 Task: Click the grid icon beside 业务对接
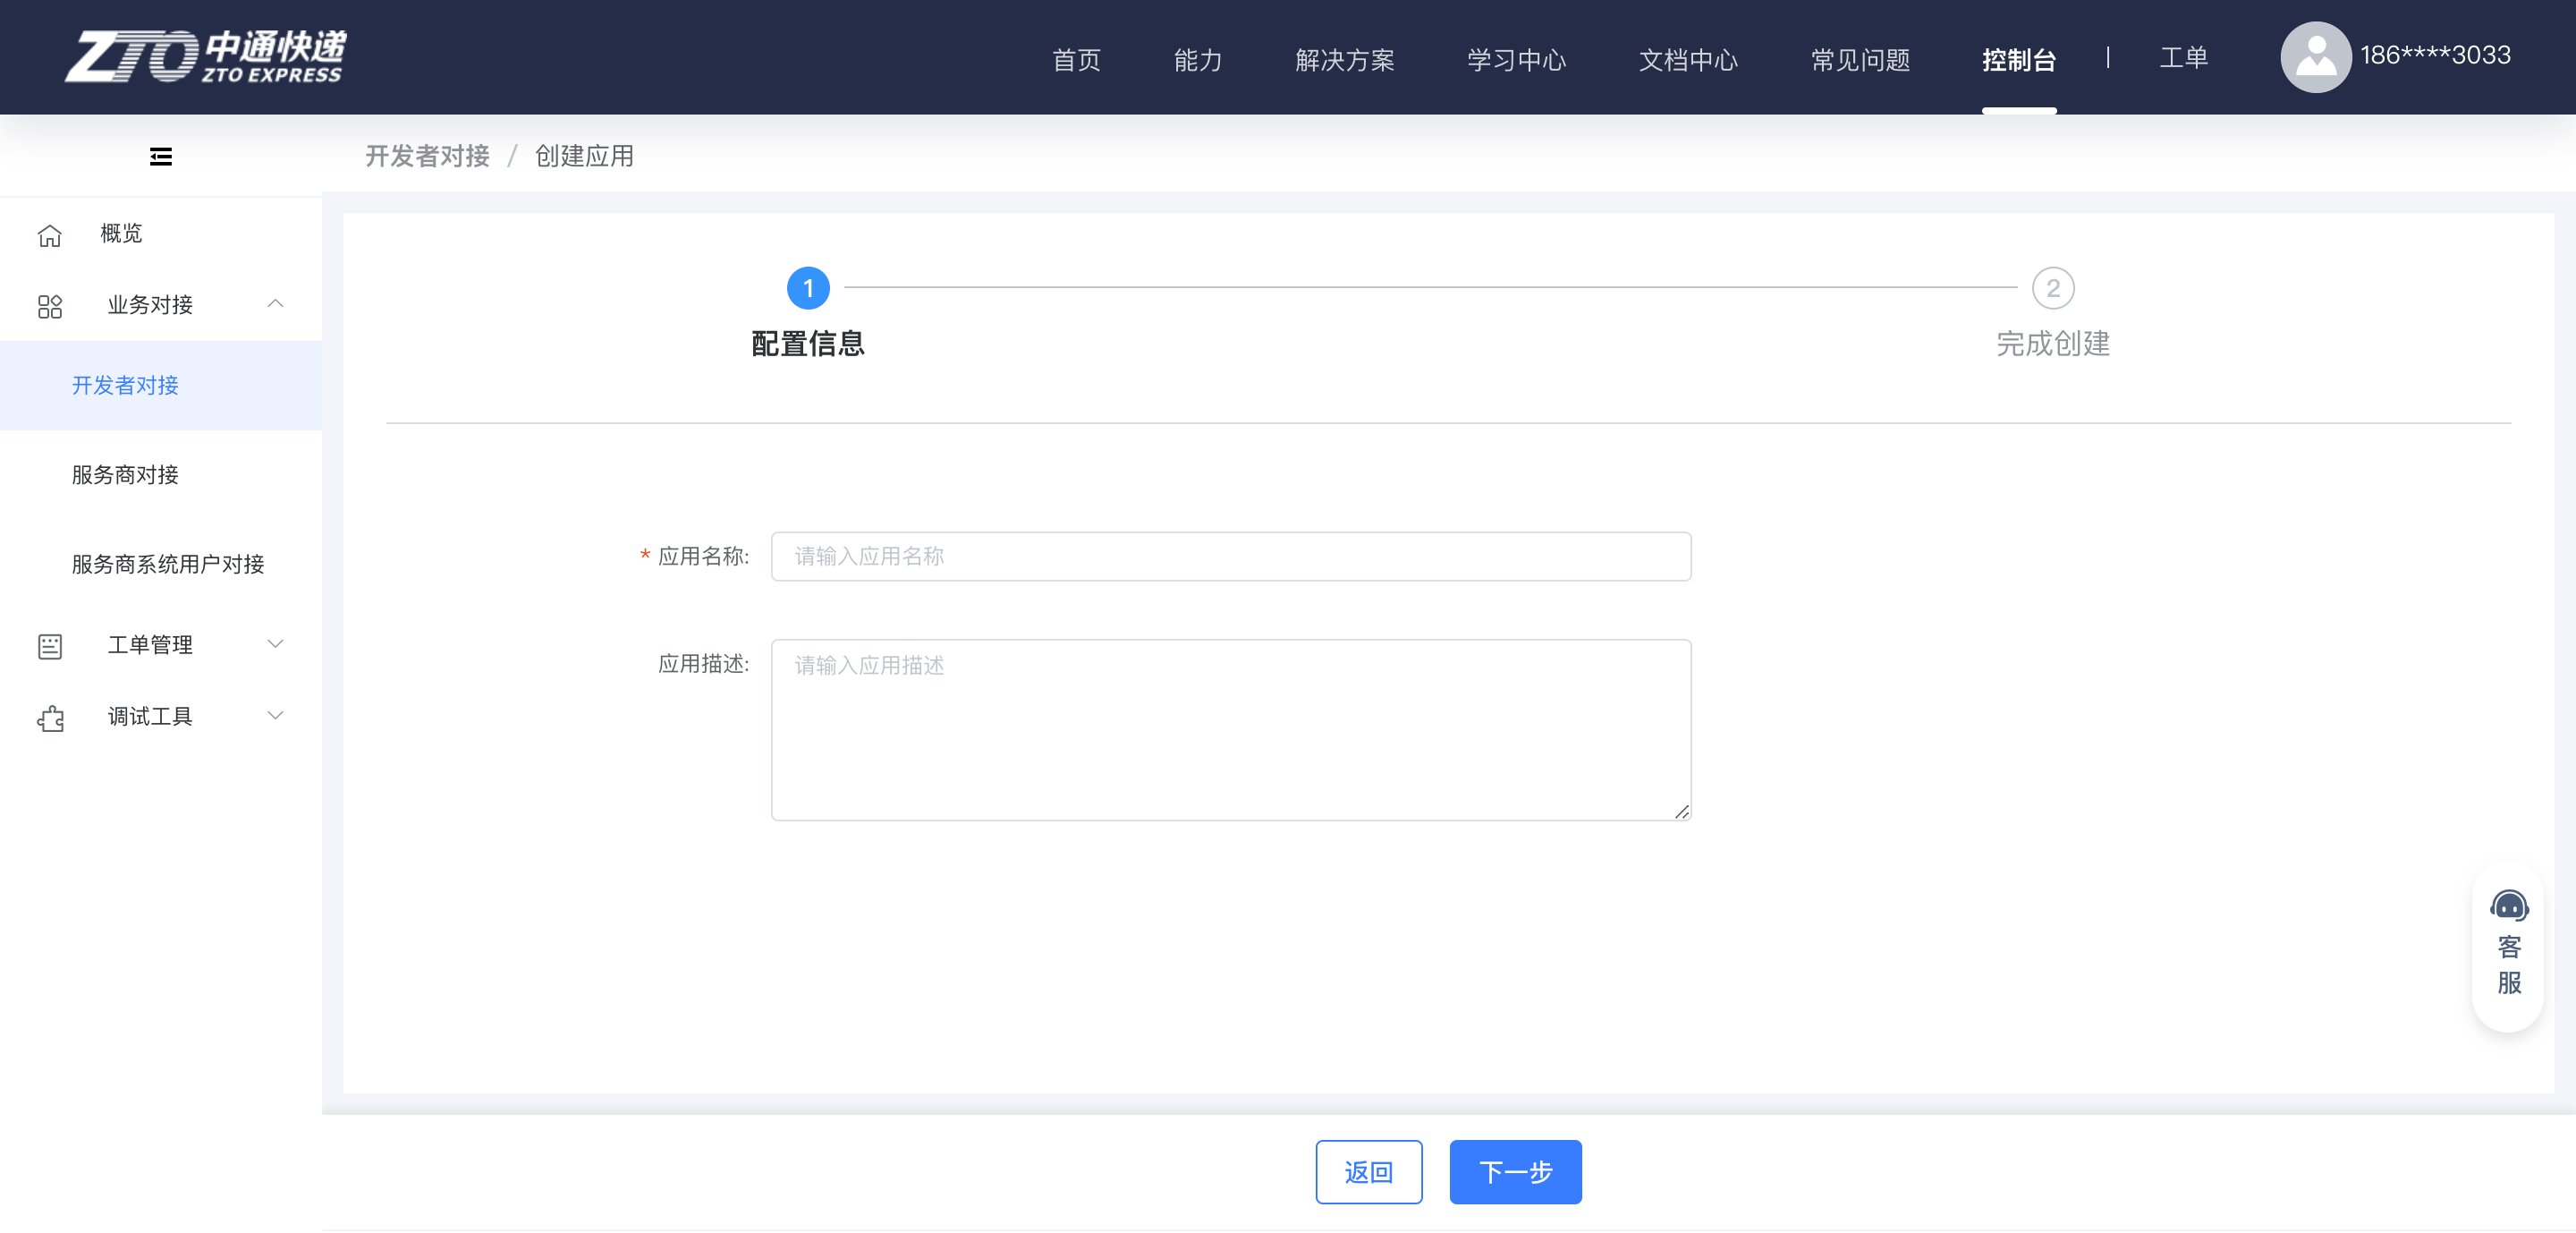(x=50, y=306)
